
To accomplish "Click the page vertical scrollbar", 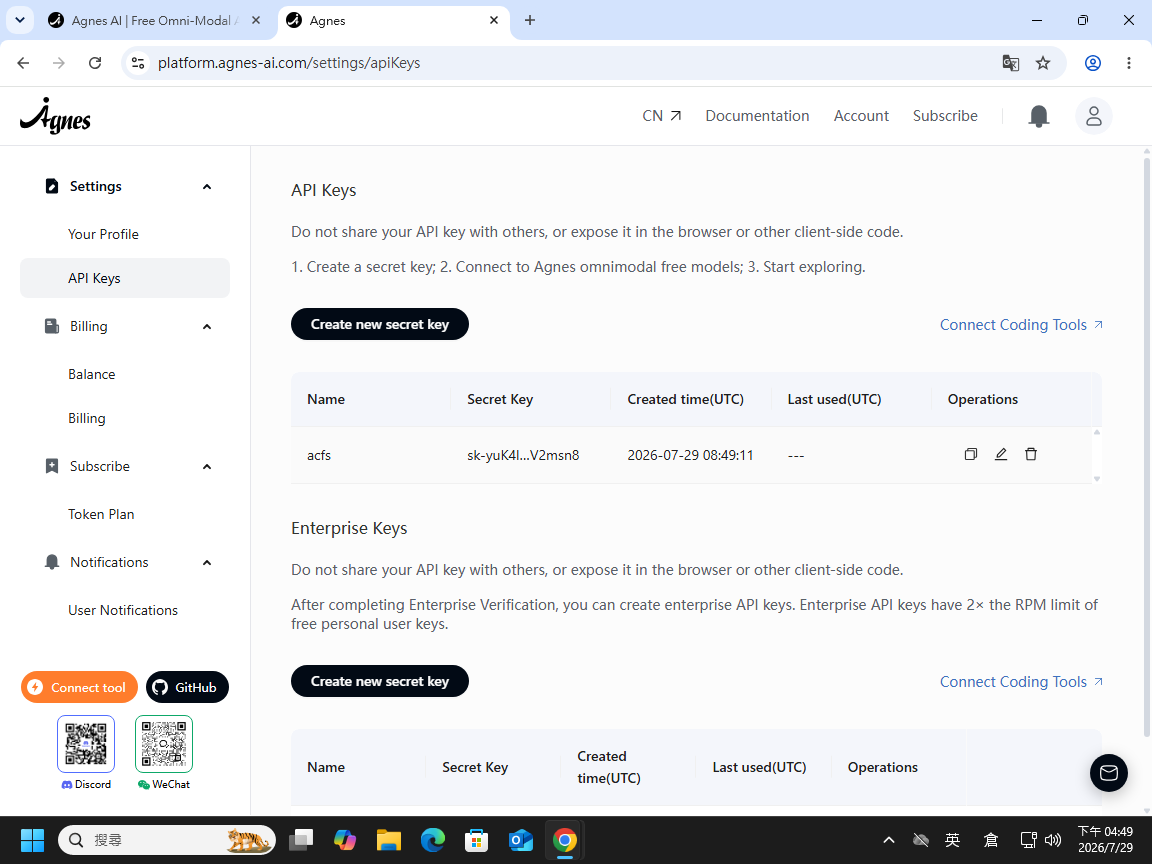I will click(x=1147, y=447).
